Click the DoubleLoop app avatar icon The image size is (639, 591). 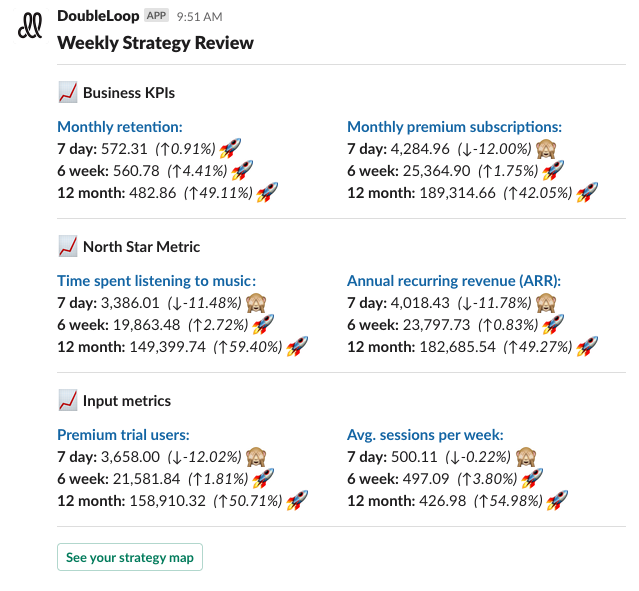[30, 27]
